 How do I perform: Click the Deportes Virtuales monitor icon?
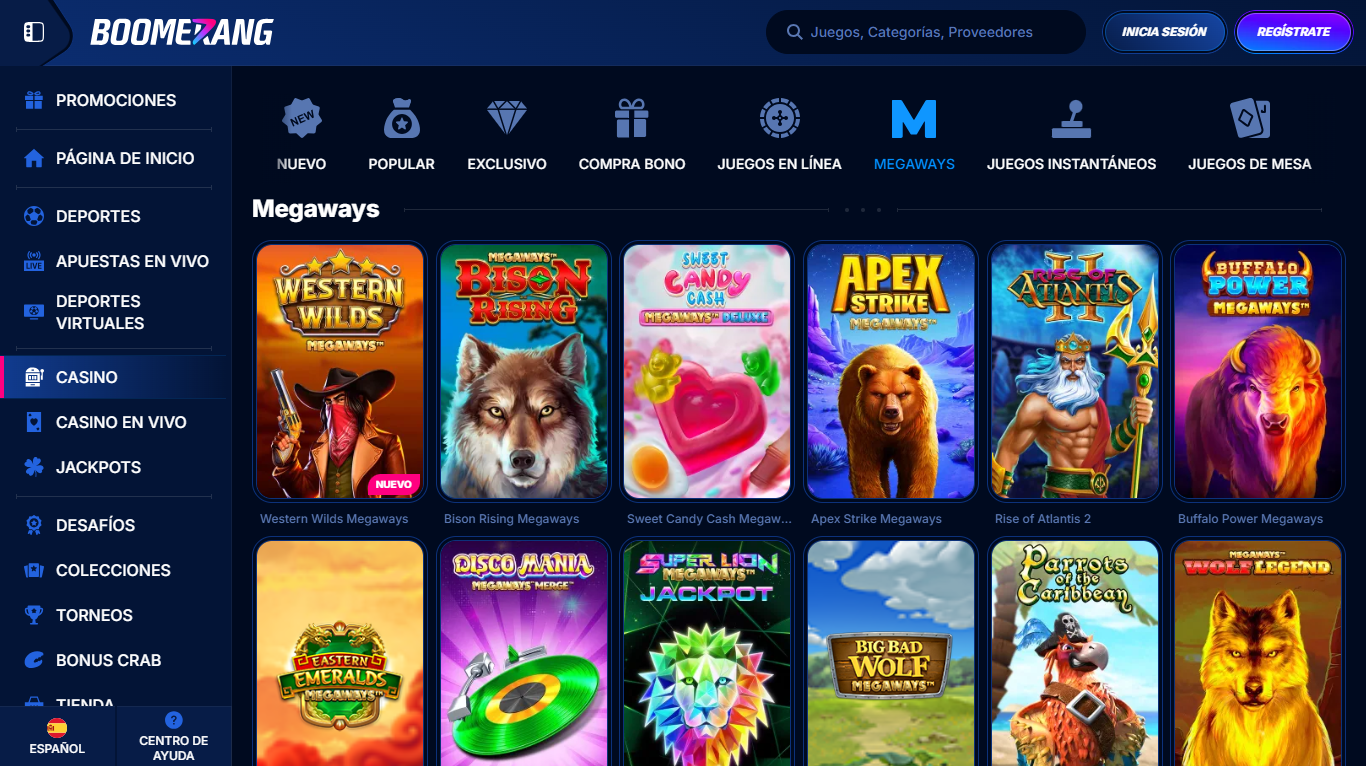(34, 312)
